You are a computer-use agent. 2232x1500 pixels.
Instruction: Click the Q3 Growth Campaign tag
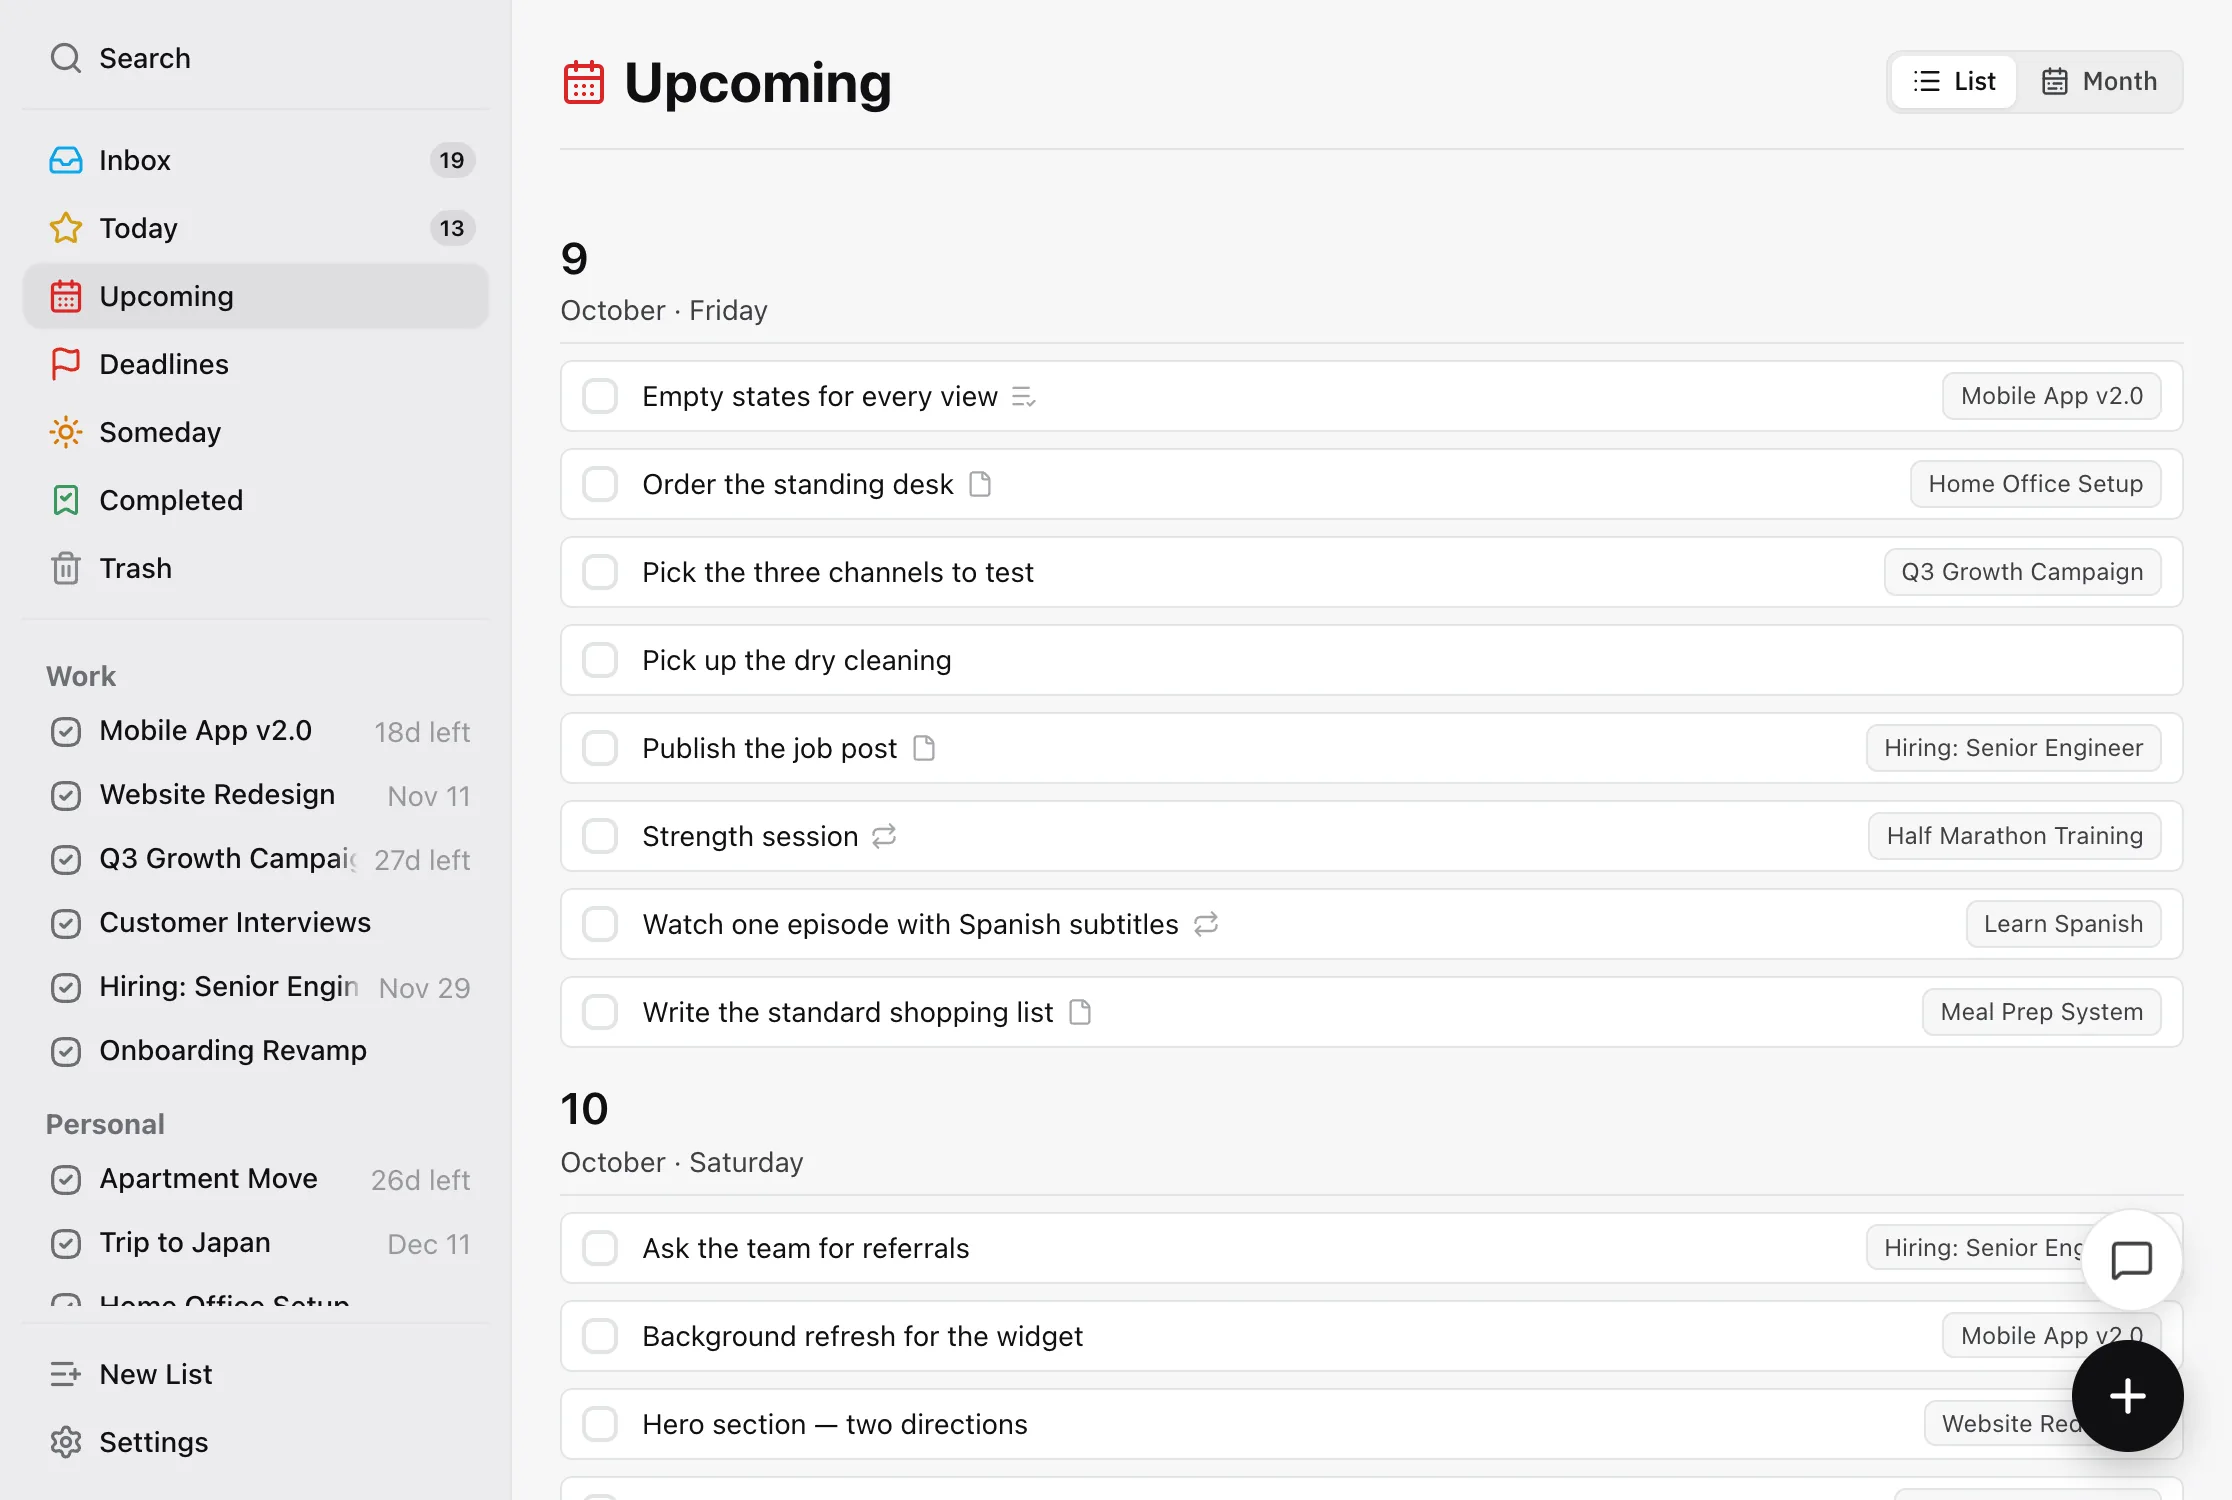click(2022, 572)
